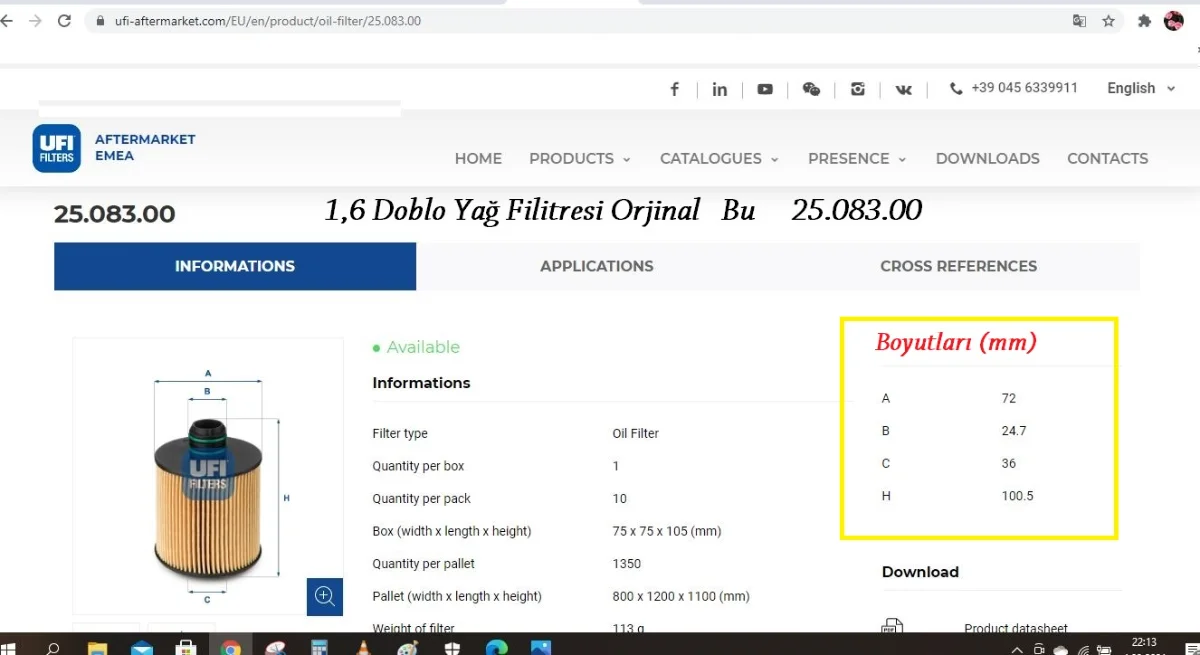Go forward in Chrome browser

35,20
